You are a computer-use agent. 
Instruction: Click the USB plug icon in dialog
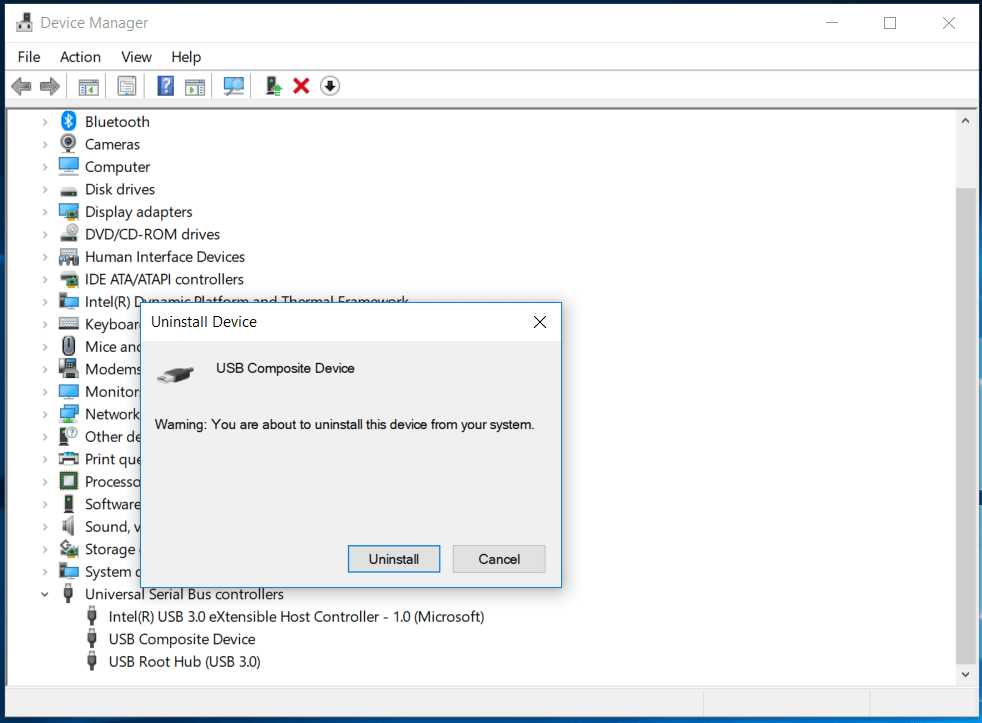click(175, 375)
